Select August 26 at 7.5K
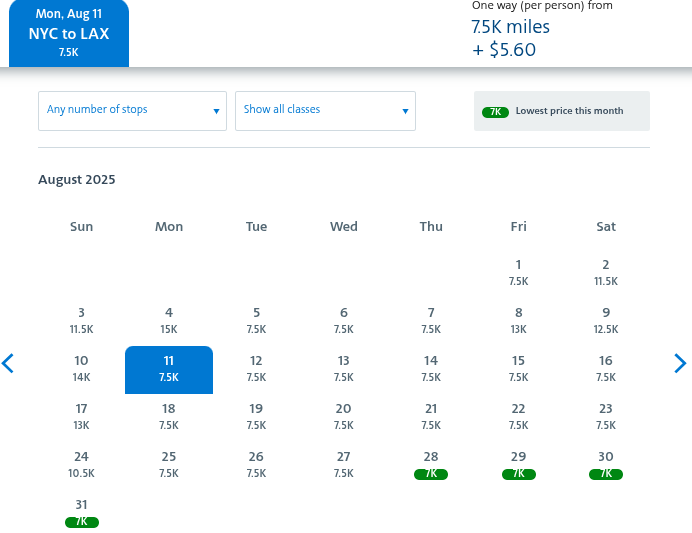 pos(256,466)
